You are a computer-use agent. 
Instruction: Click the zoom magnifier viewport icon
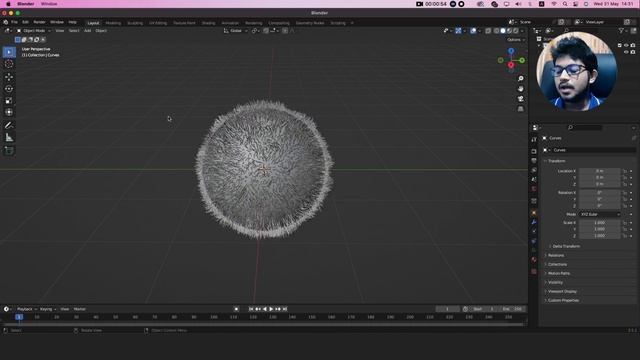pyautogui.click(x=520, y=78)
